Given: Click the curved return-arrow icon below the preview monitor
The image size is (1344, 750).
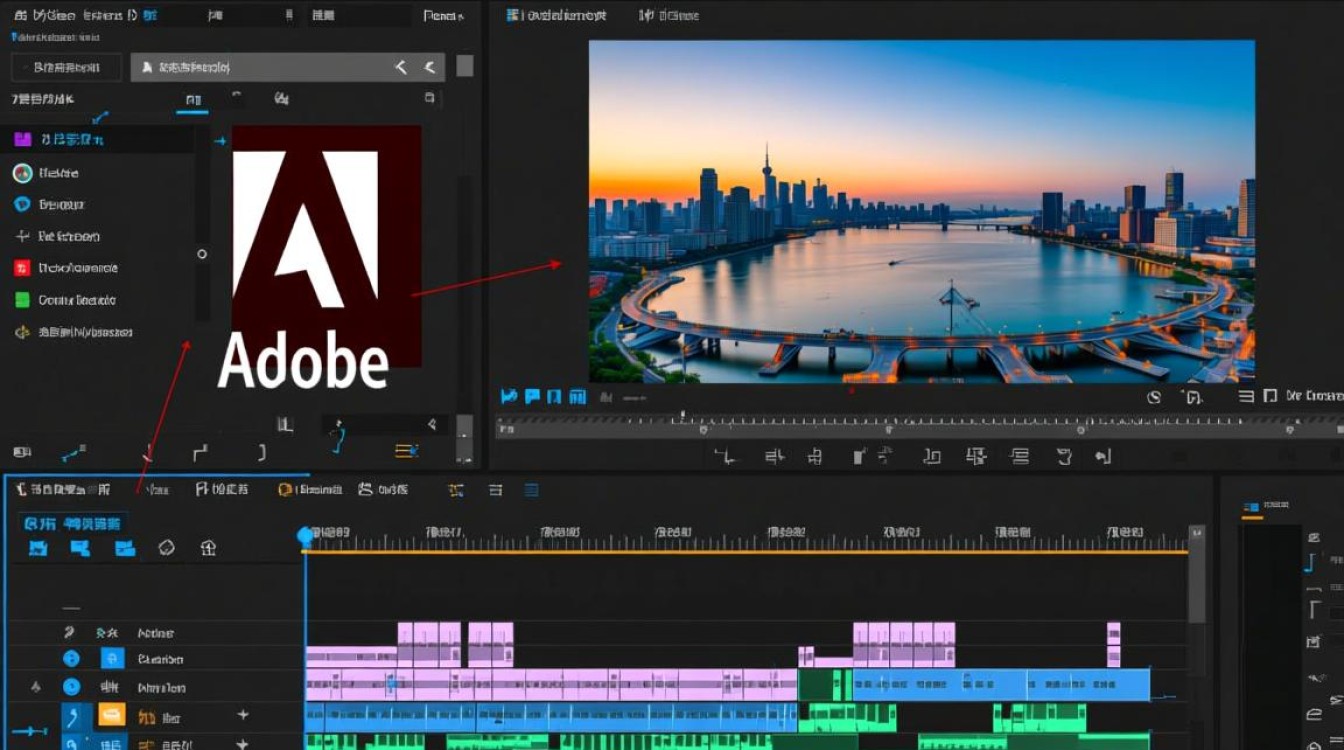Looking at the screenshot, I should coord(1103,457).
